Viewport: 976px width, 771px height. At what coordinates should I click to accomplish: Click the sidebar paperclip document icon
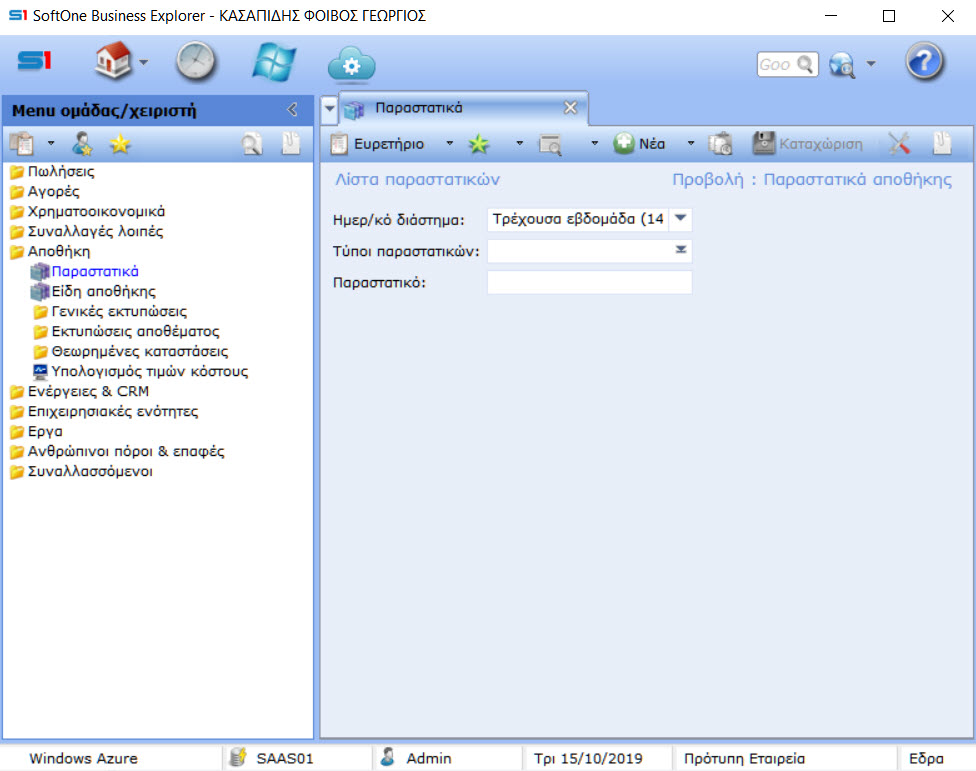tap(291, 143)
